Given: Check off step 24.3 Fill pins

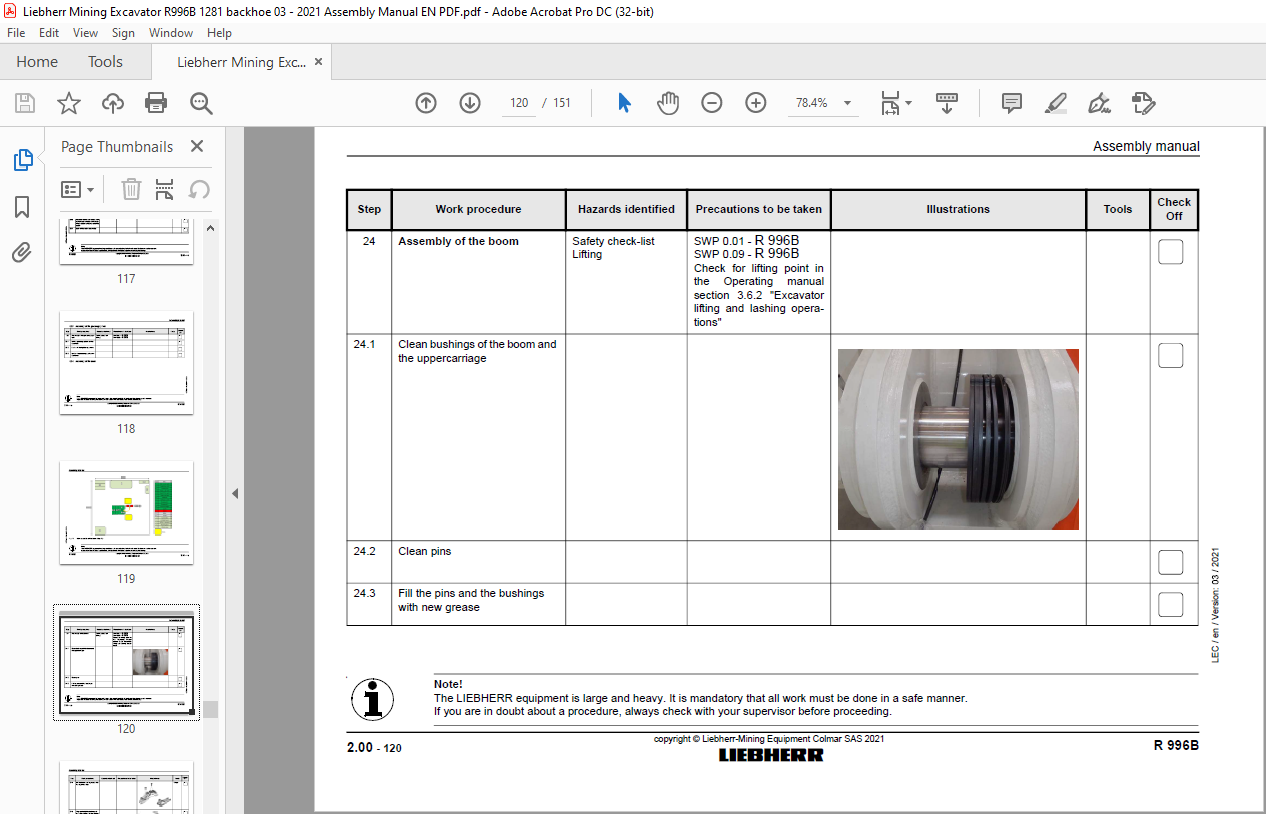Looking at the screenshot, I should pos(1171,604).
